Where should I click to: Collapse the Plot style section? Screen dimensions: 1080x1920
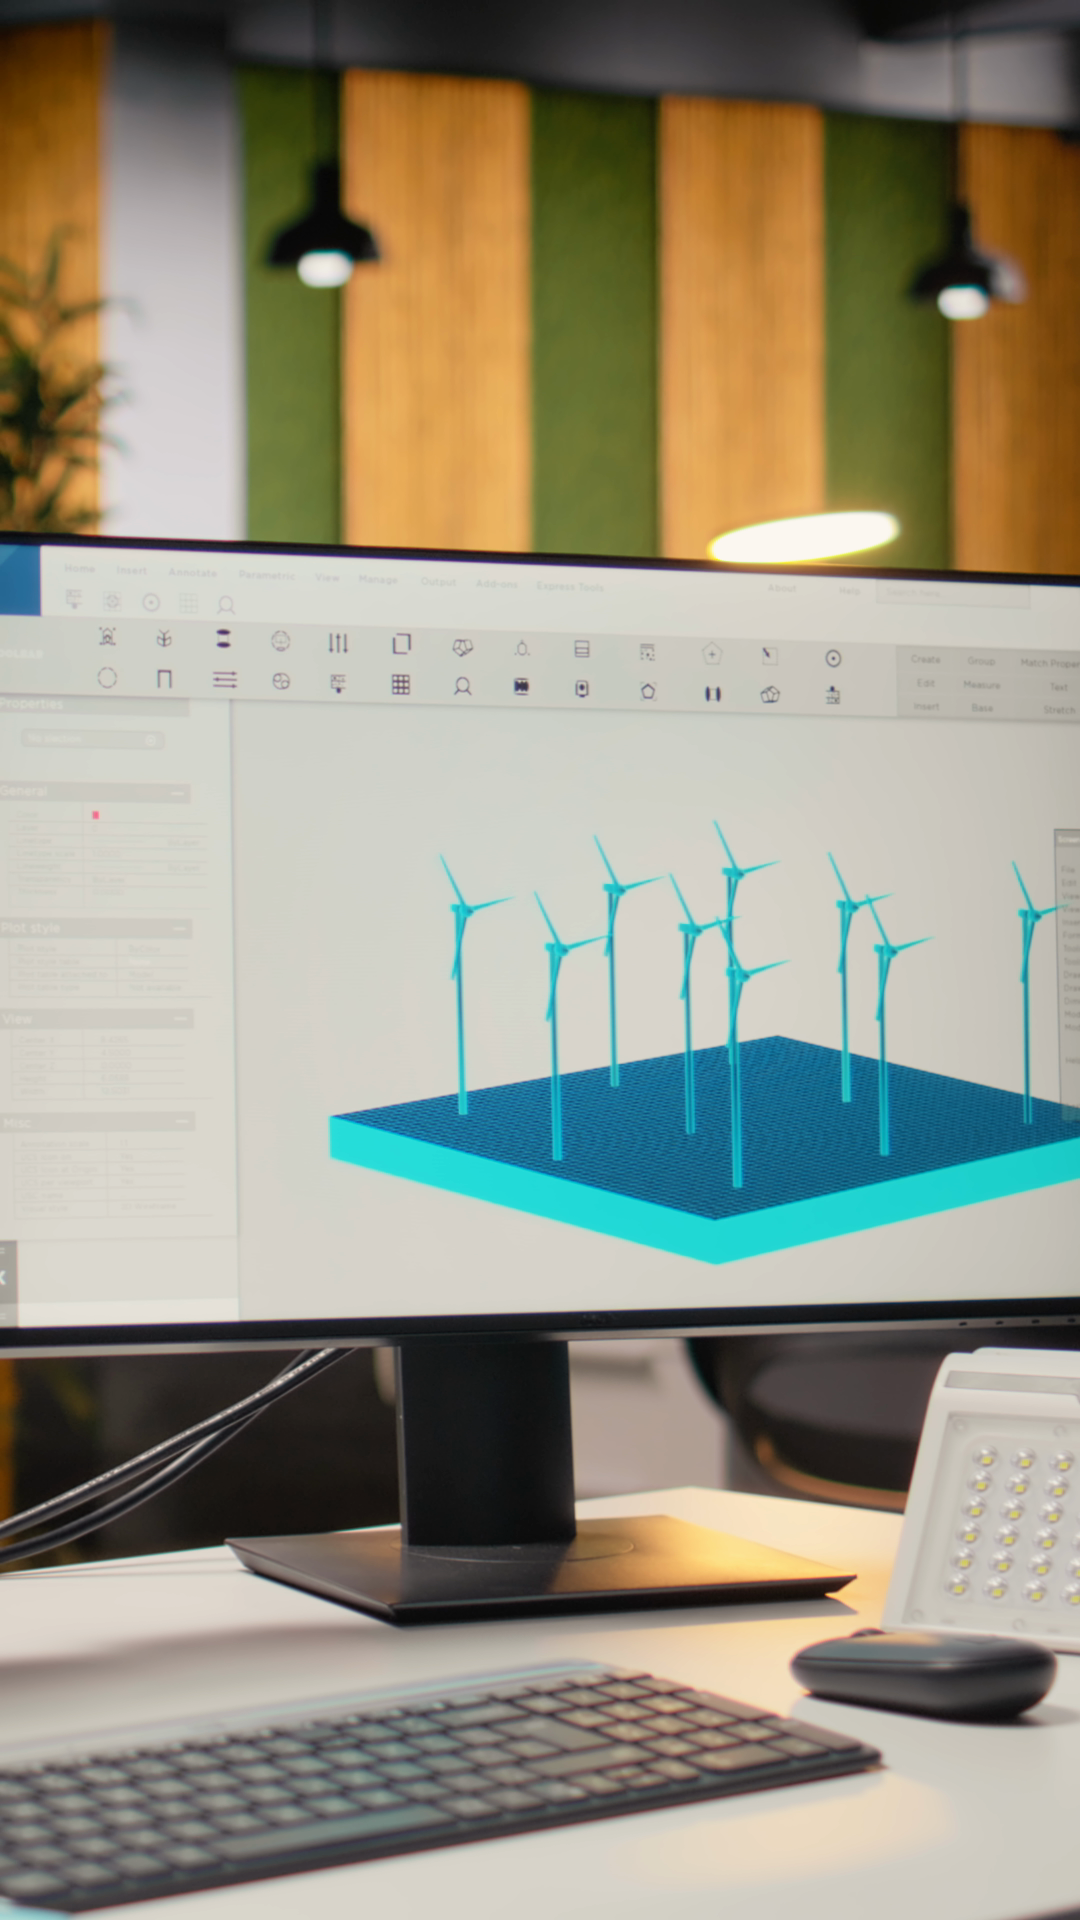[x=179, y=929]
